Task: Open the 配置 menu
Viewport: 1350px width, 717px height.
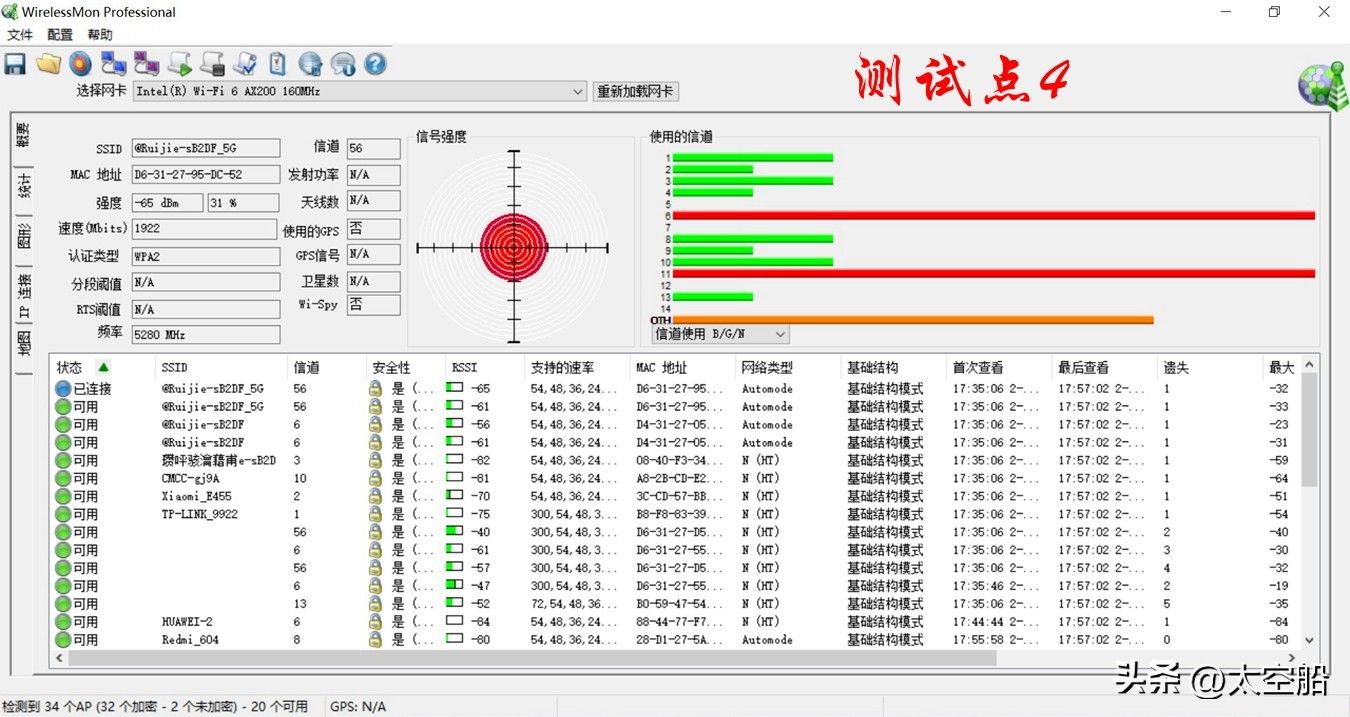Action: 60,35
